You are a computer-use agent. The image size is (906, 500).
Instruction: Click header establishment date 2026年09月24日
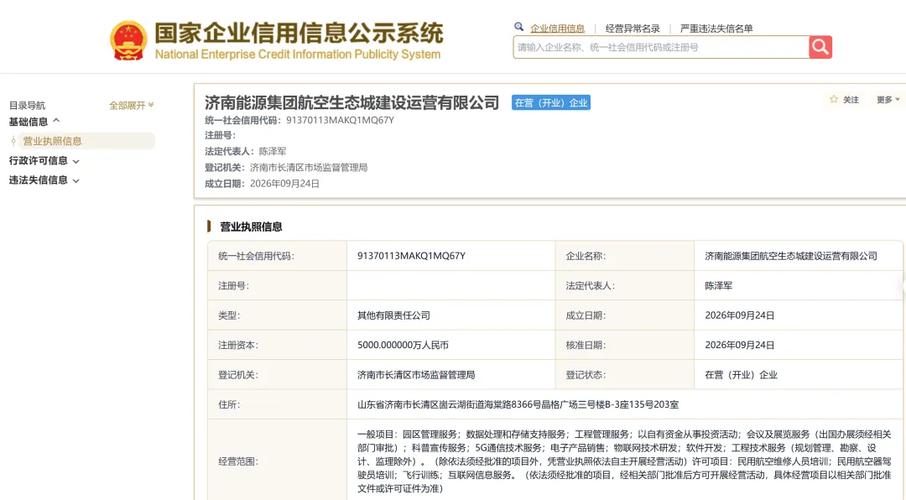(284, 184)
